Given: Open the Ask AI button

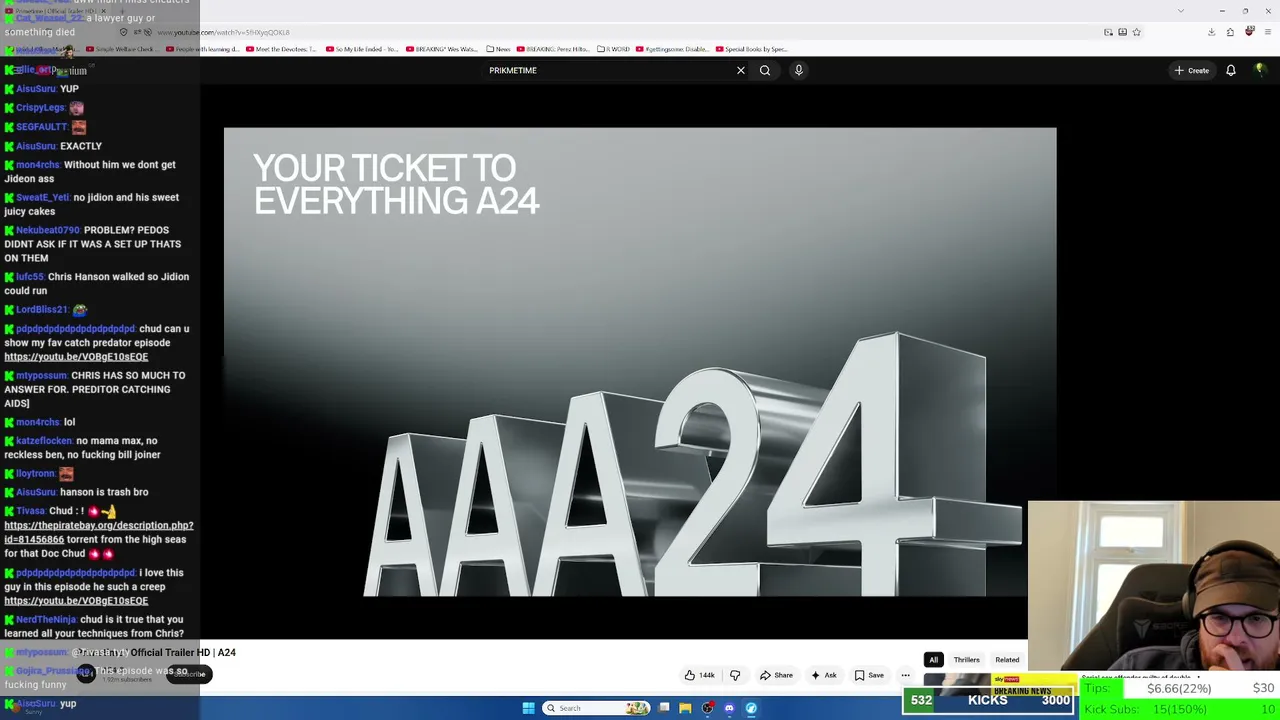Looking at the screenshot, I should pos(824,675).
